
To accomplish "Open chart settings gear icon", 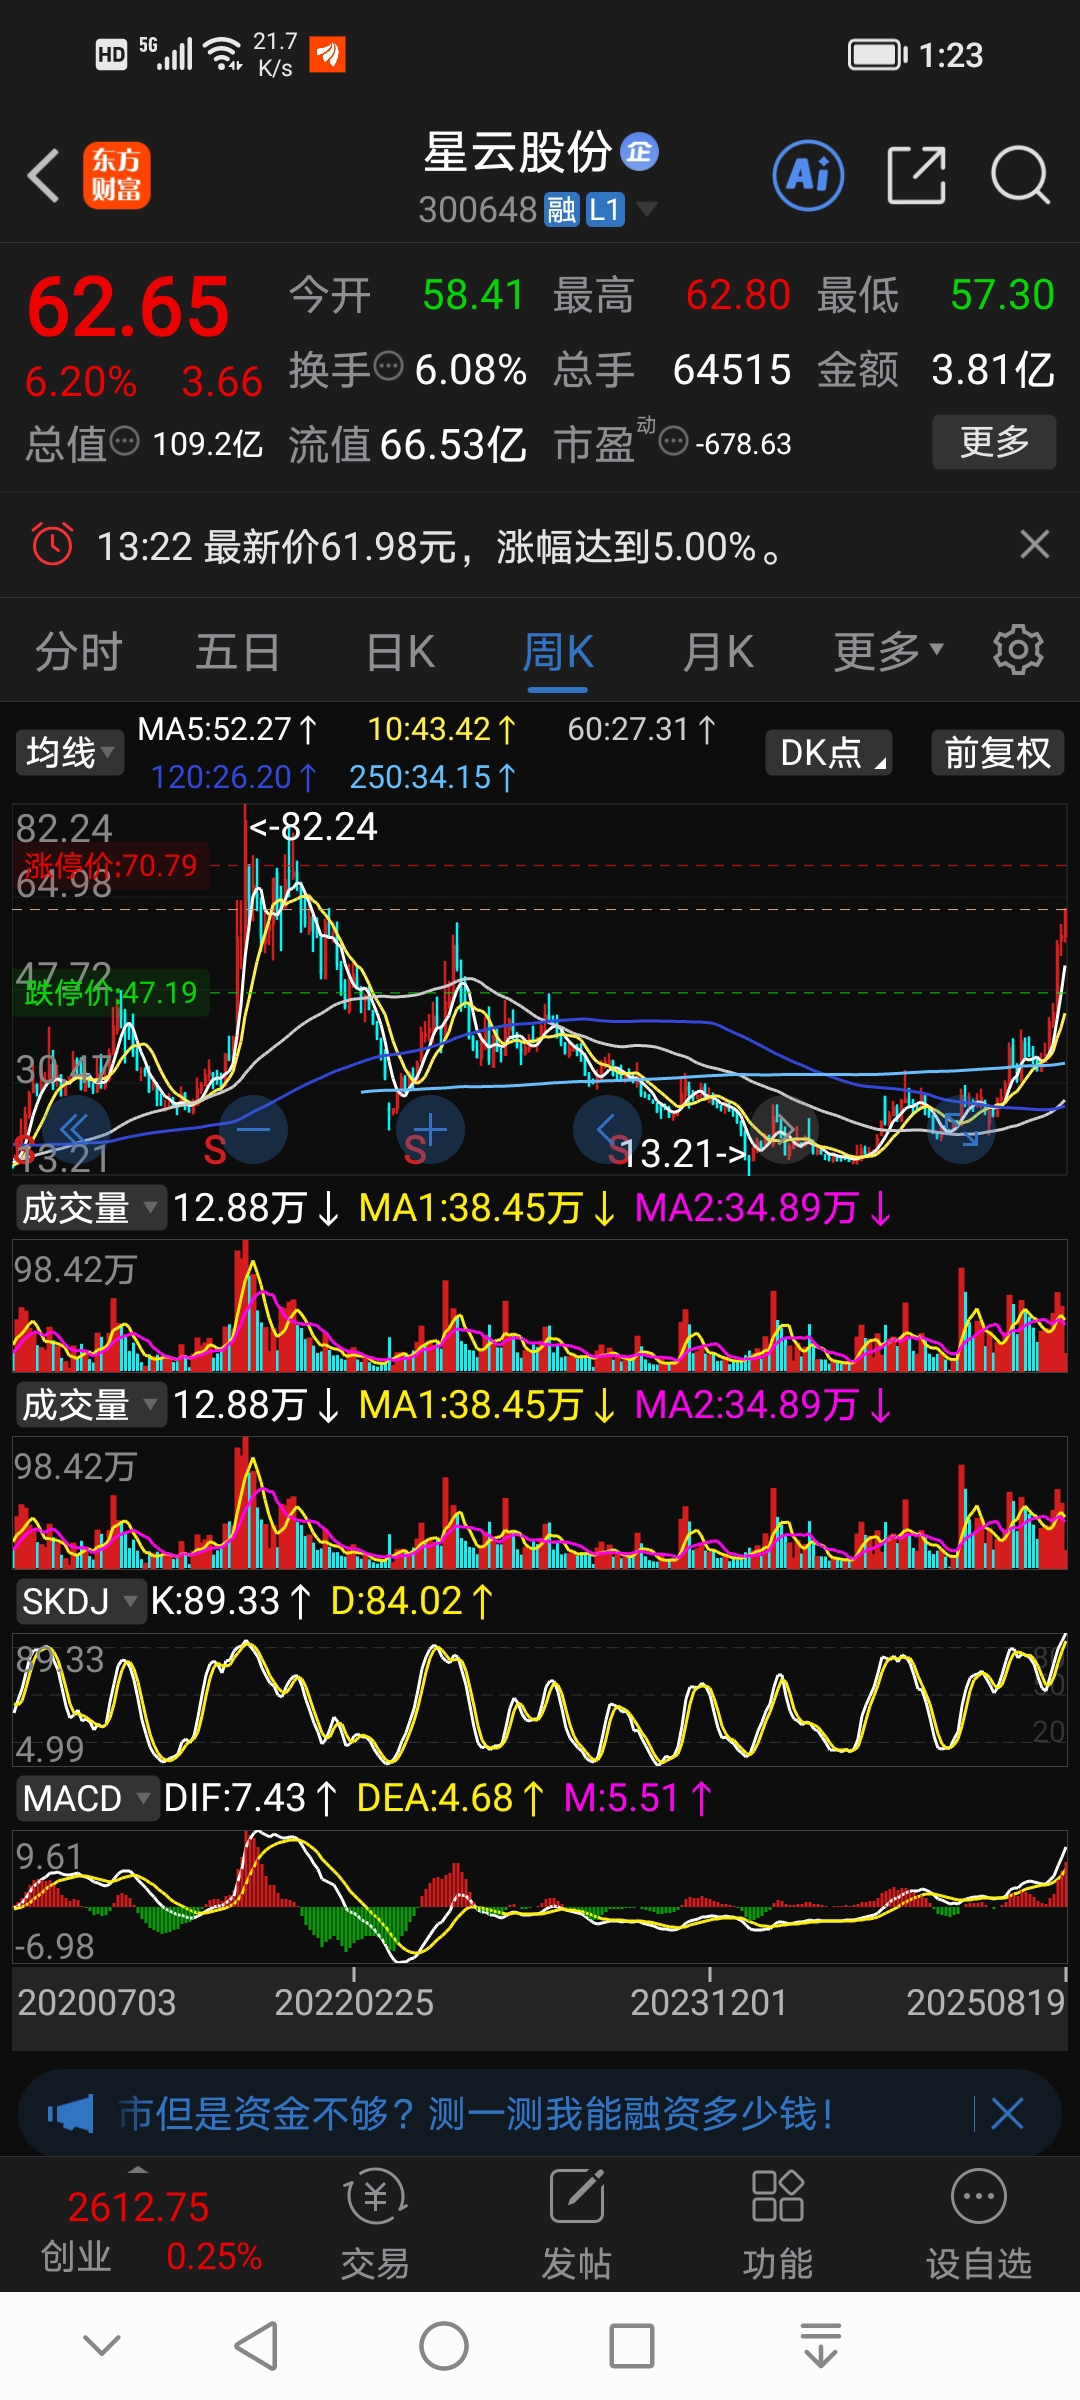I will pos(1018,650).
